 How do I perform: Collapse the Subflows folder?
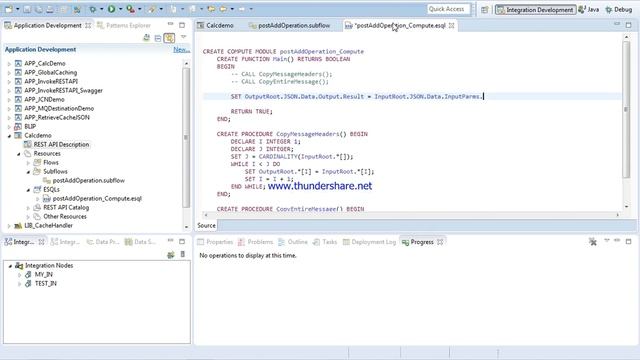[28, 171]
